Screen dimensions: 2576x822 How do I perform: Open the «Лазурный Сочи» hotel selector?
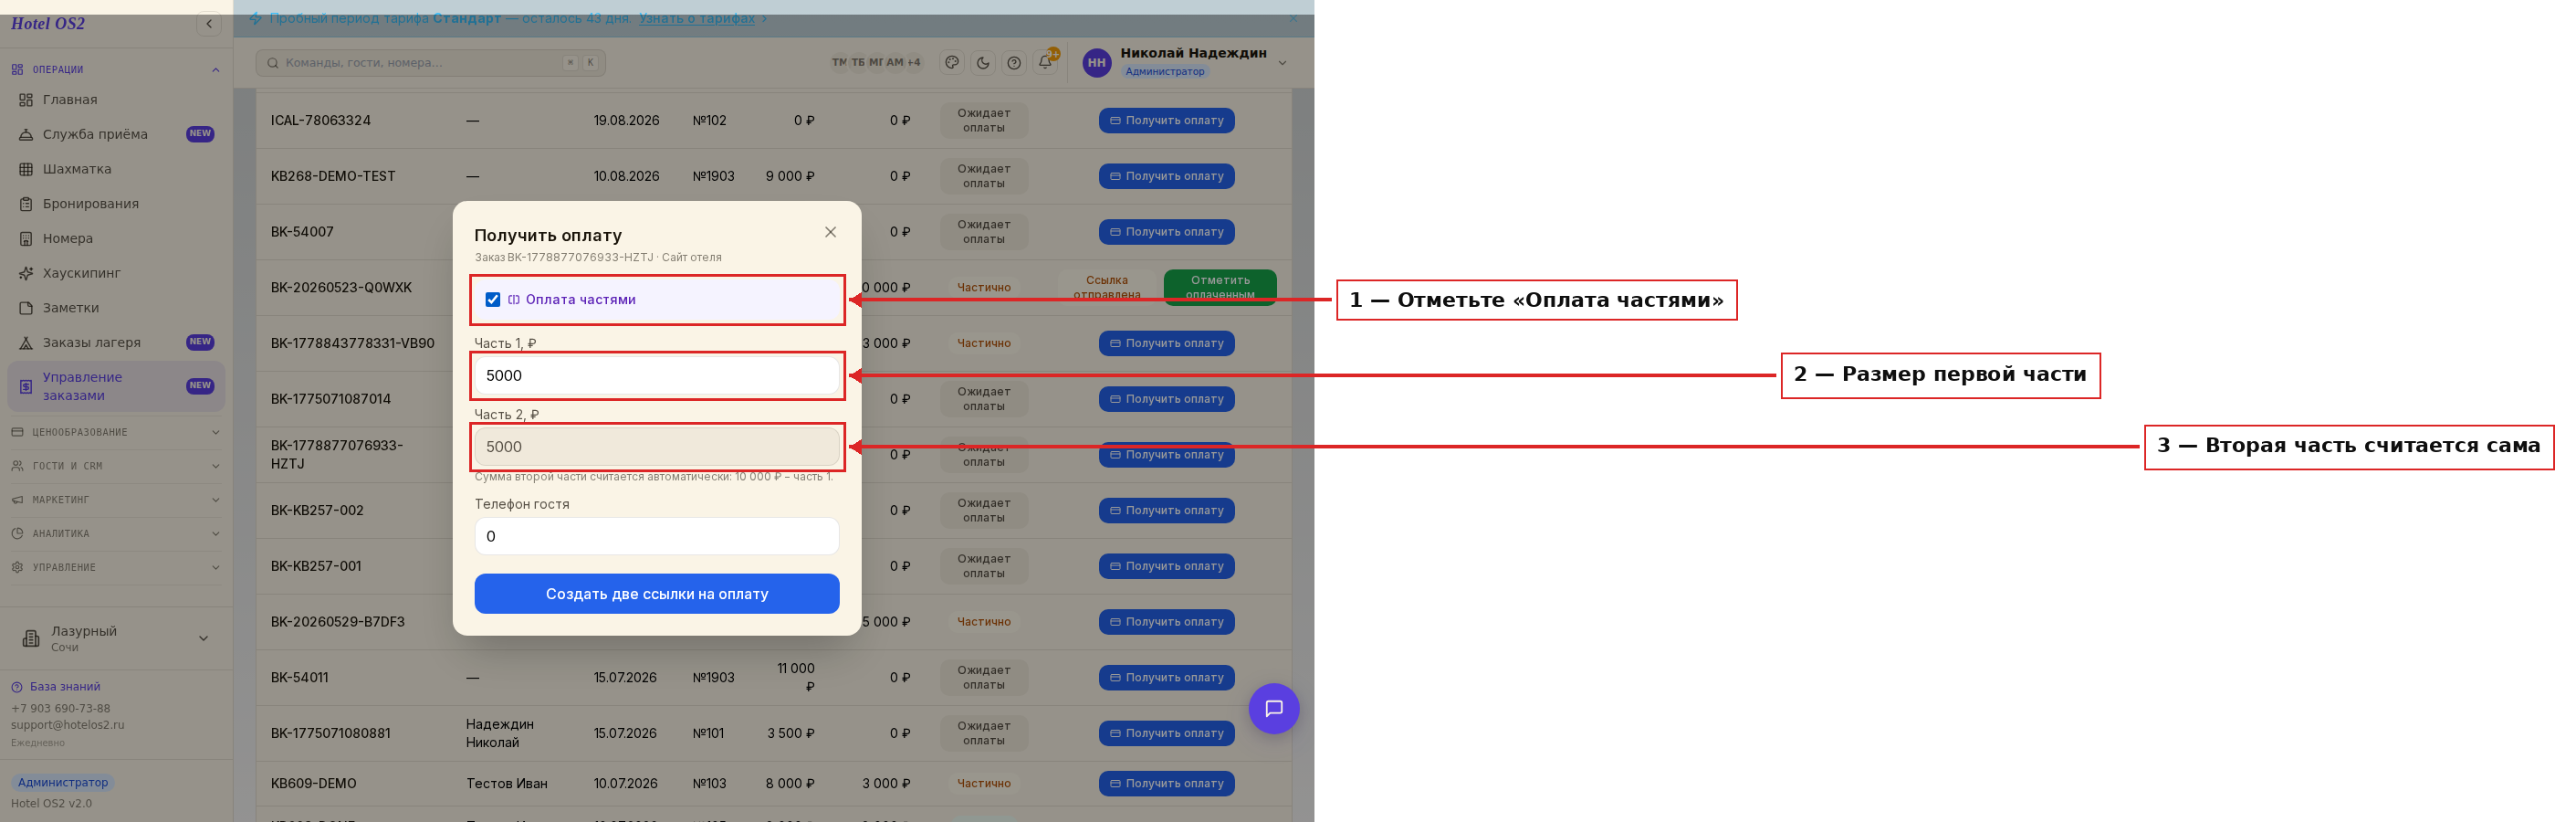coord(116,638)
